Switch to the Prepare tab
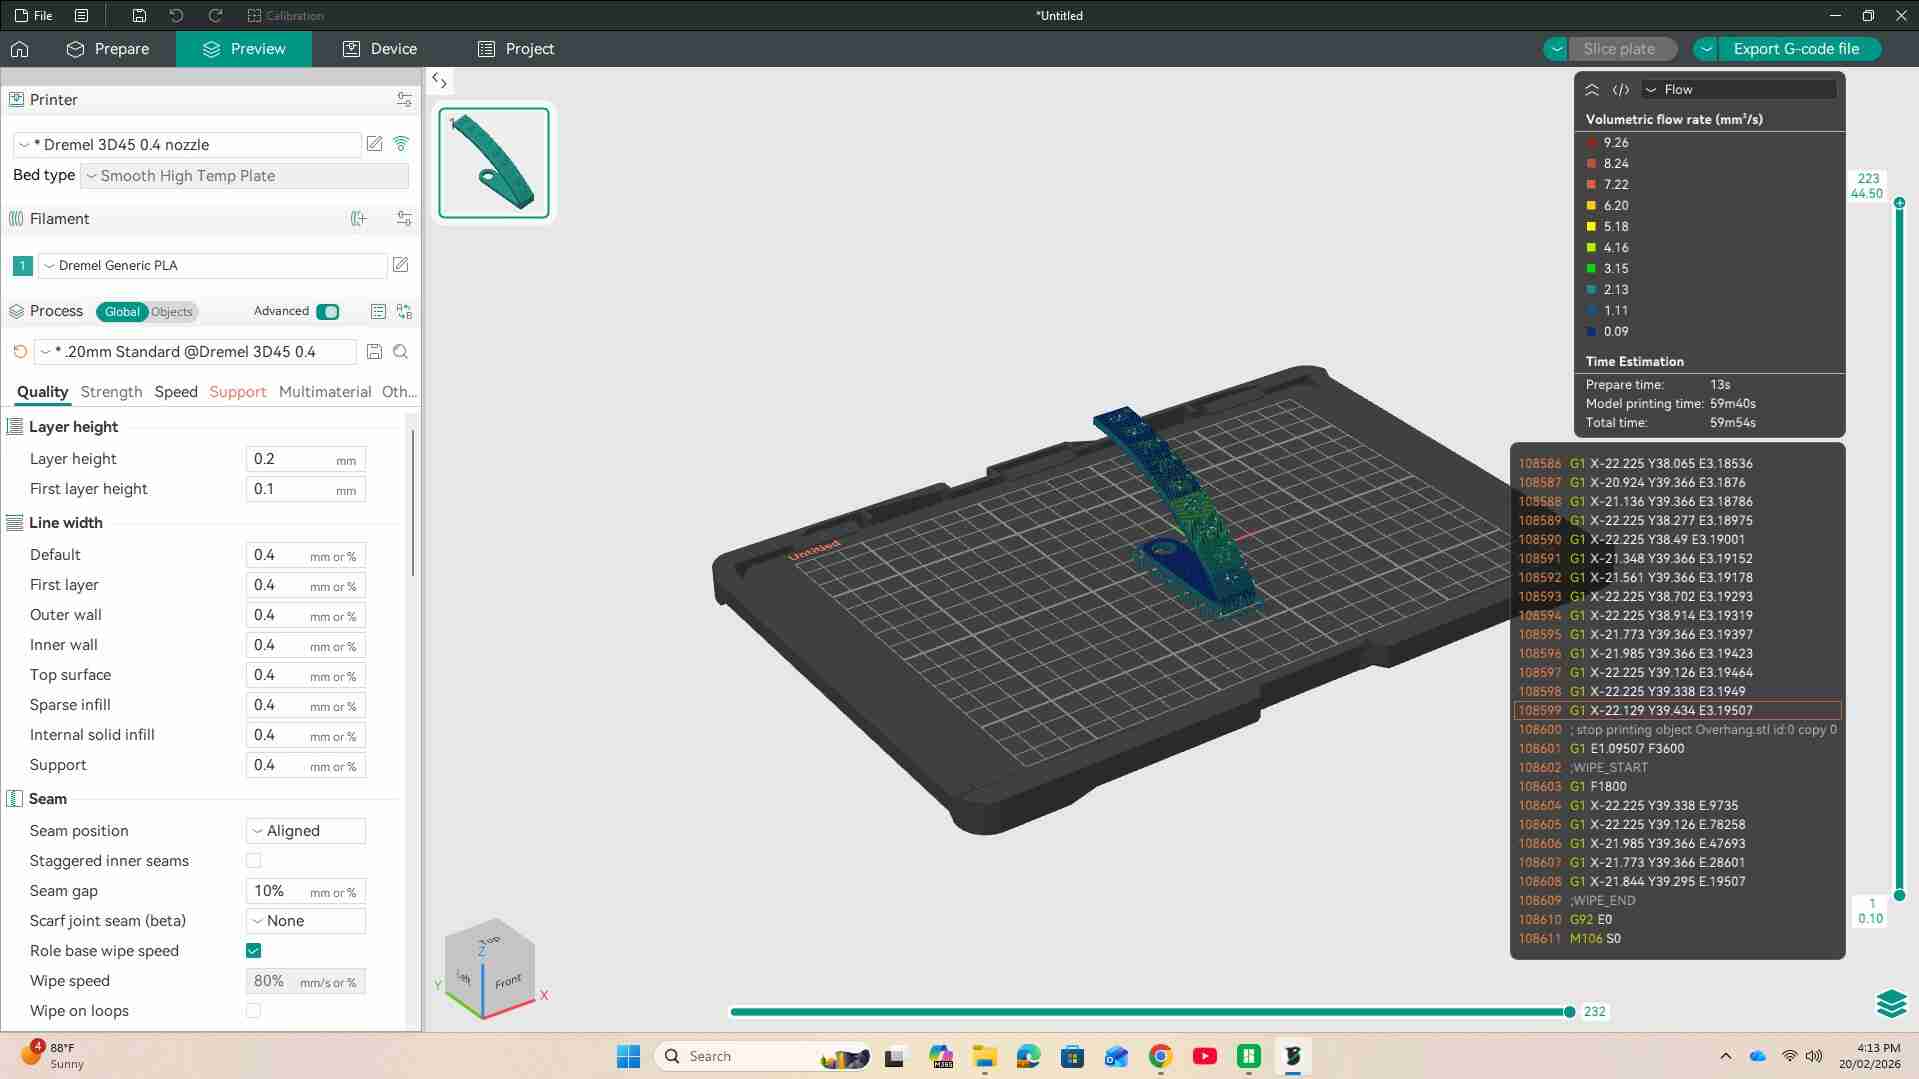1919x1079 pixels. 108,49
